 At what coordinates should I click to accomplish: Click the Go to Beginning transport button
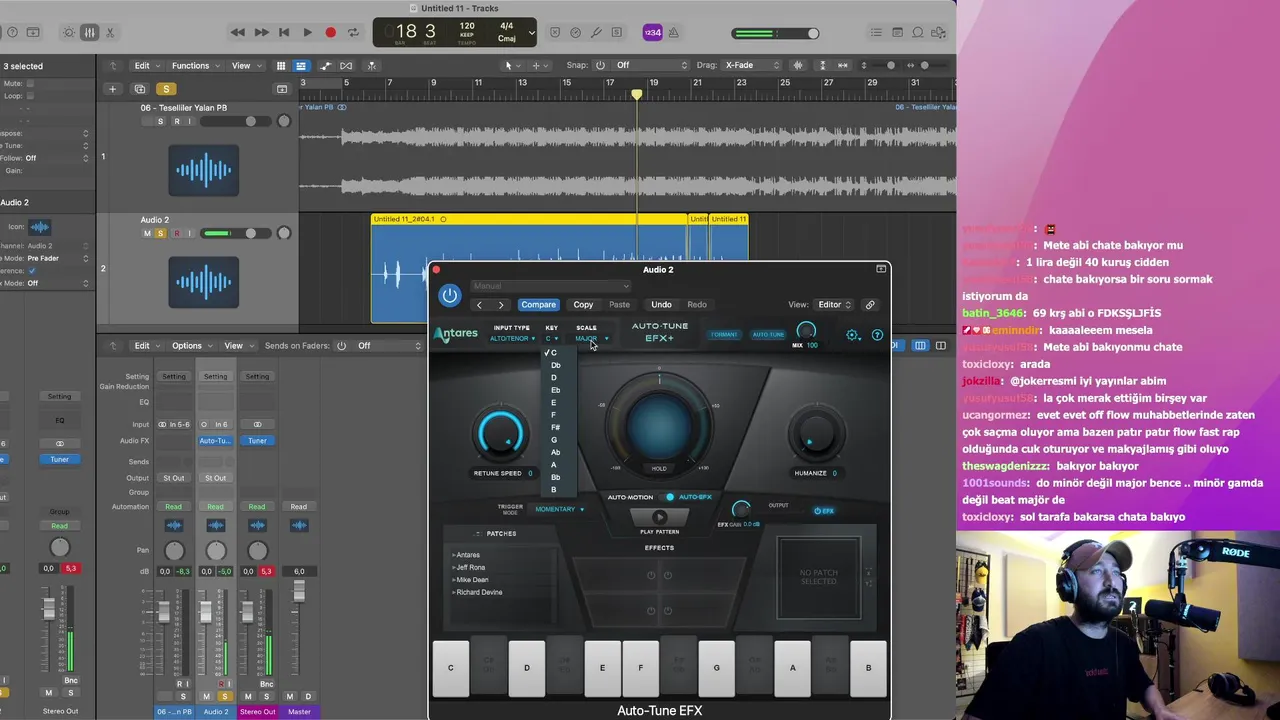(284, 33)
